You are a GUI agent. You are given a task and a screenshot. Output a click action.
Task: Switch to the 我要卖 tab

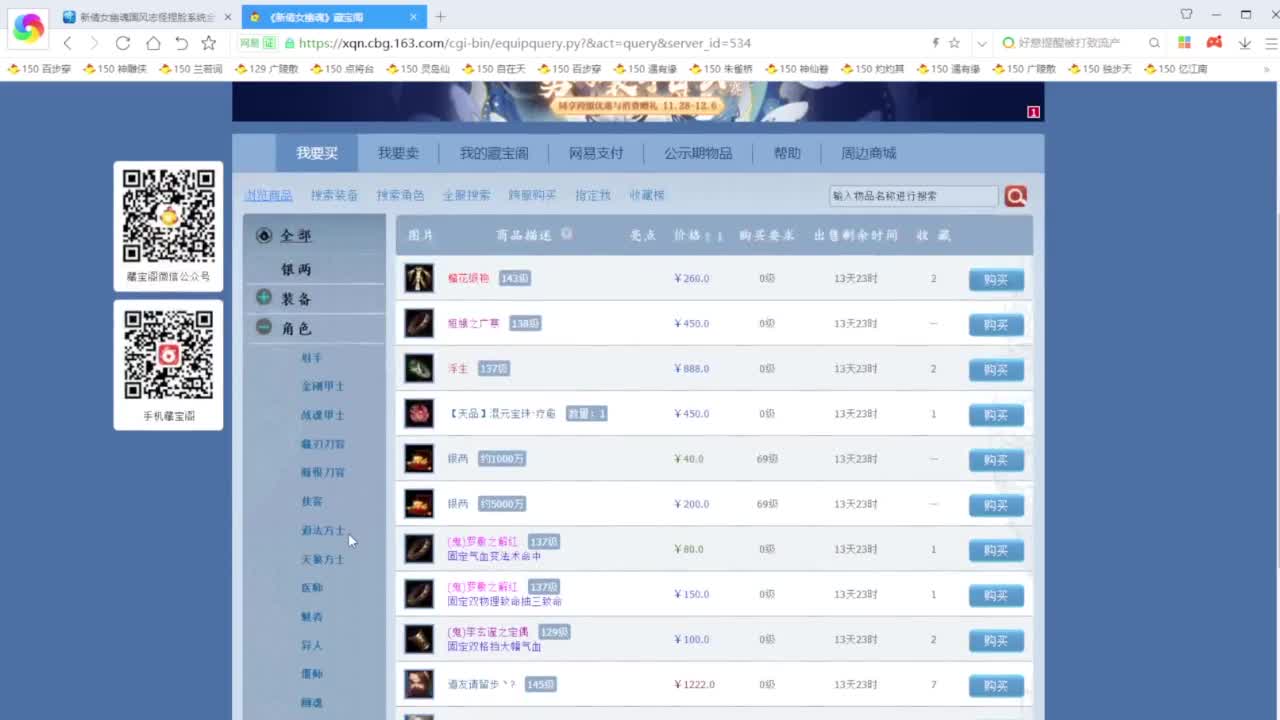[398, 153]
